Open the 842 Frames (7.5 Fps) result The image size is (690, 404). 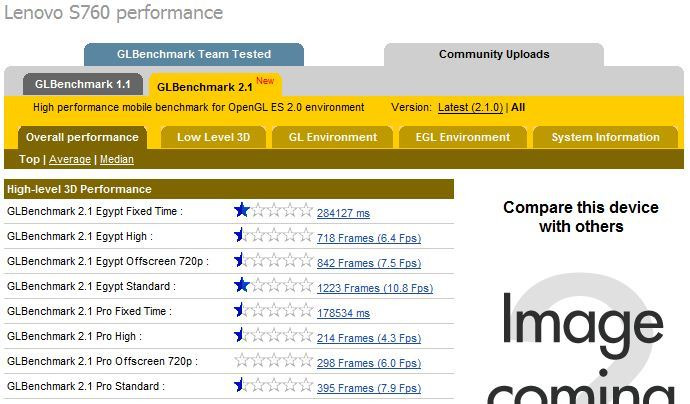pyautogui.click(x=369, y=263)
